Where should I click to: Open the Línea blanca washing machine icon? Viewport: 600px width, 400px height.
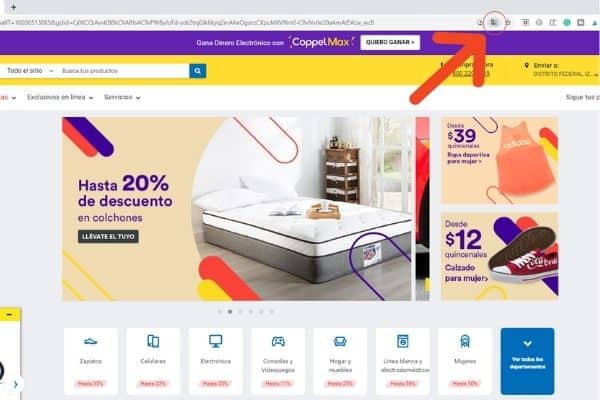click(x=403, y=341)
